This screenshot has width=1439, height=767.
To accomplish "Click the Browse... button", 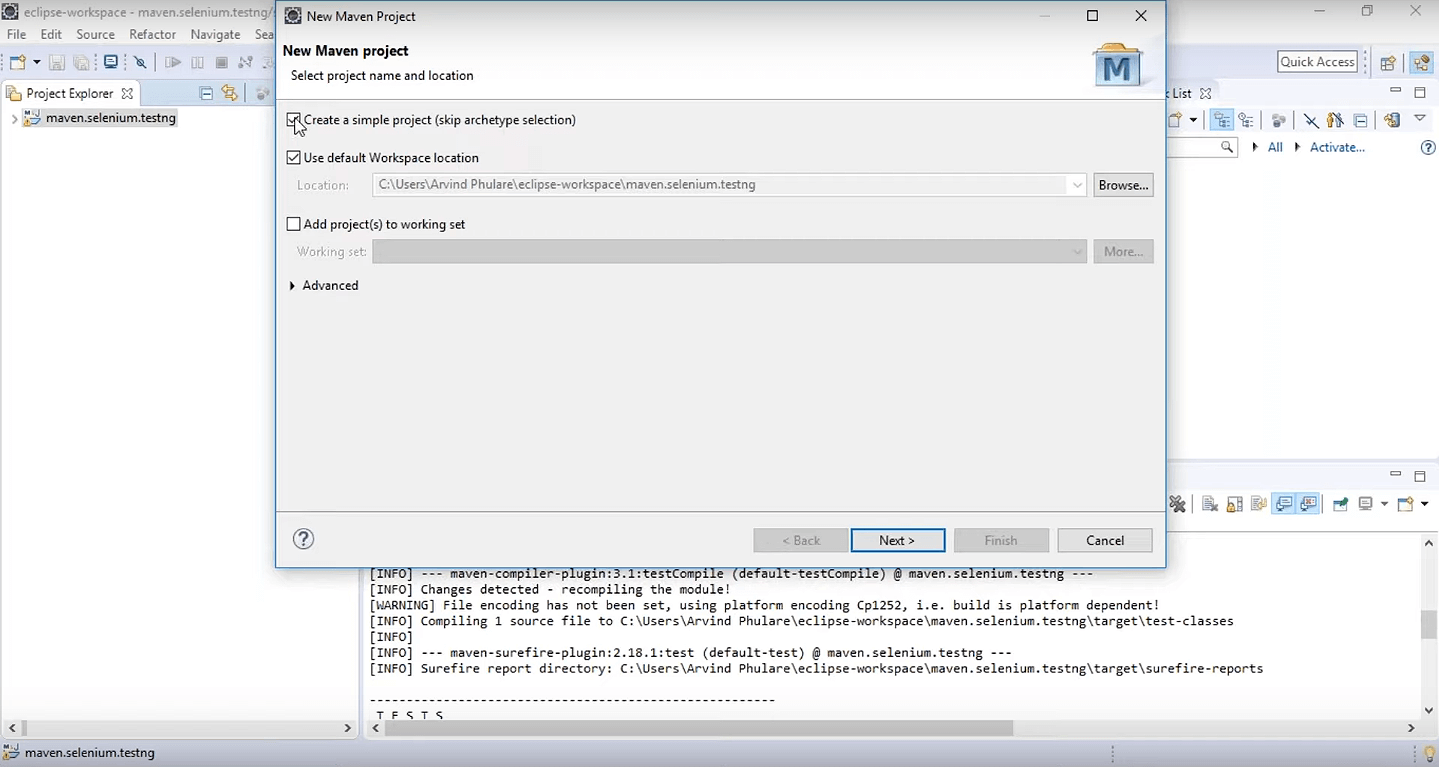I will click(1123, 185).
